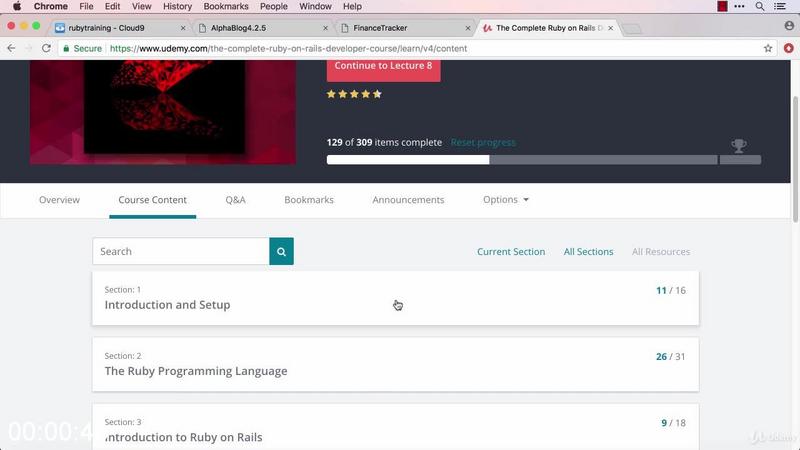This screenshot has width=800, height=450.
Task: Show All Sections
Action: point(588,252)
